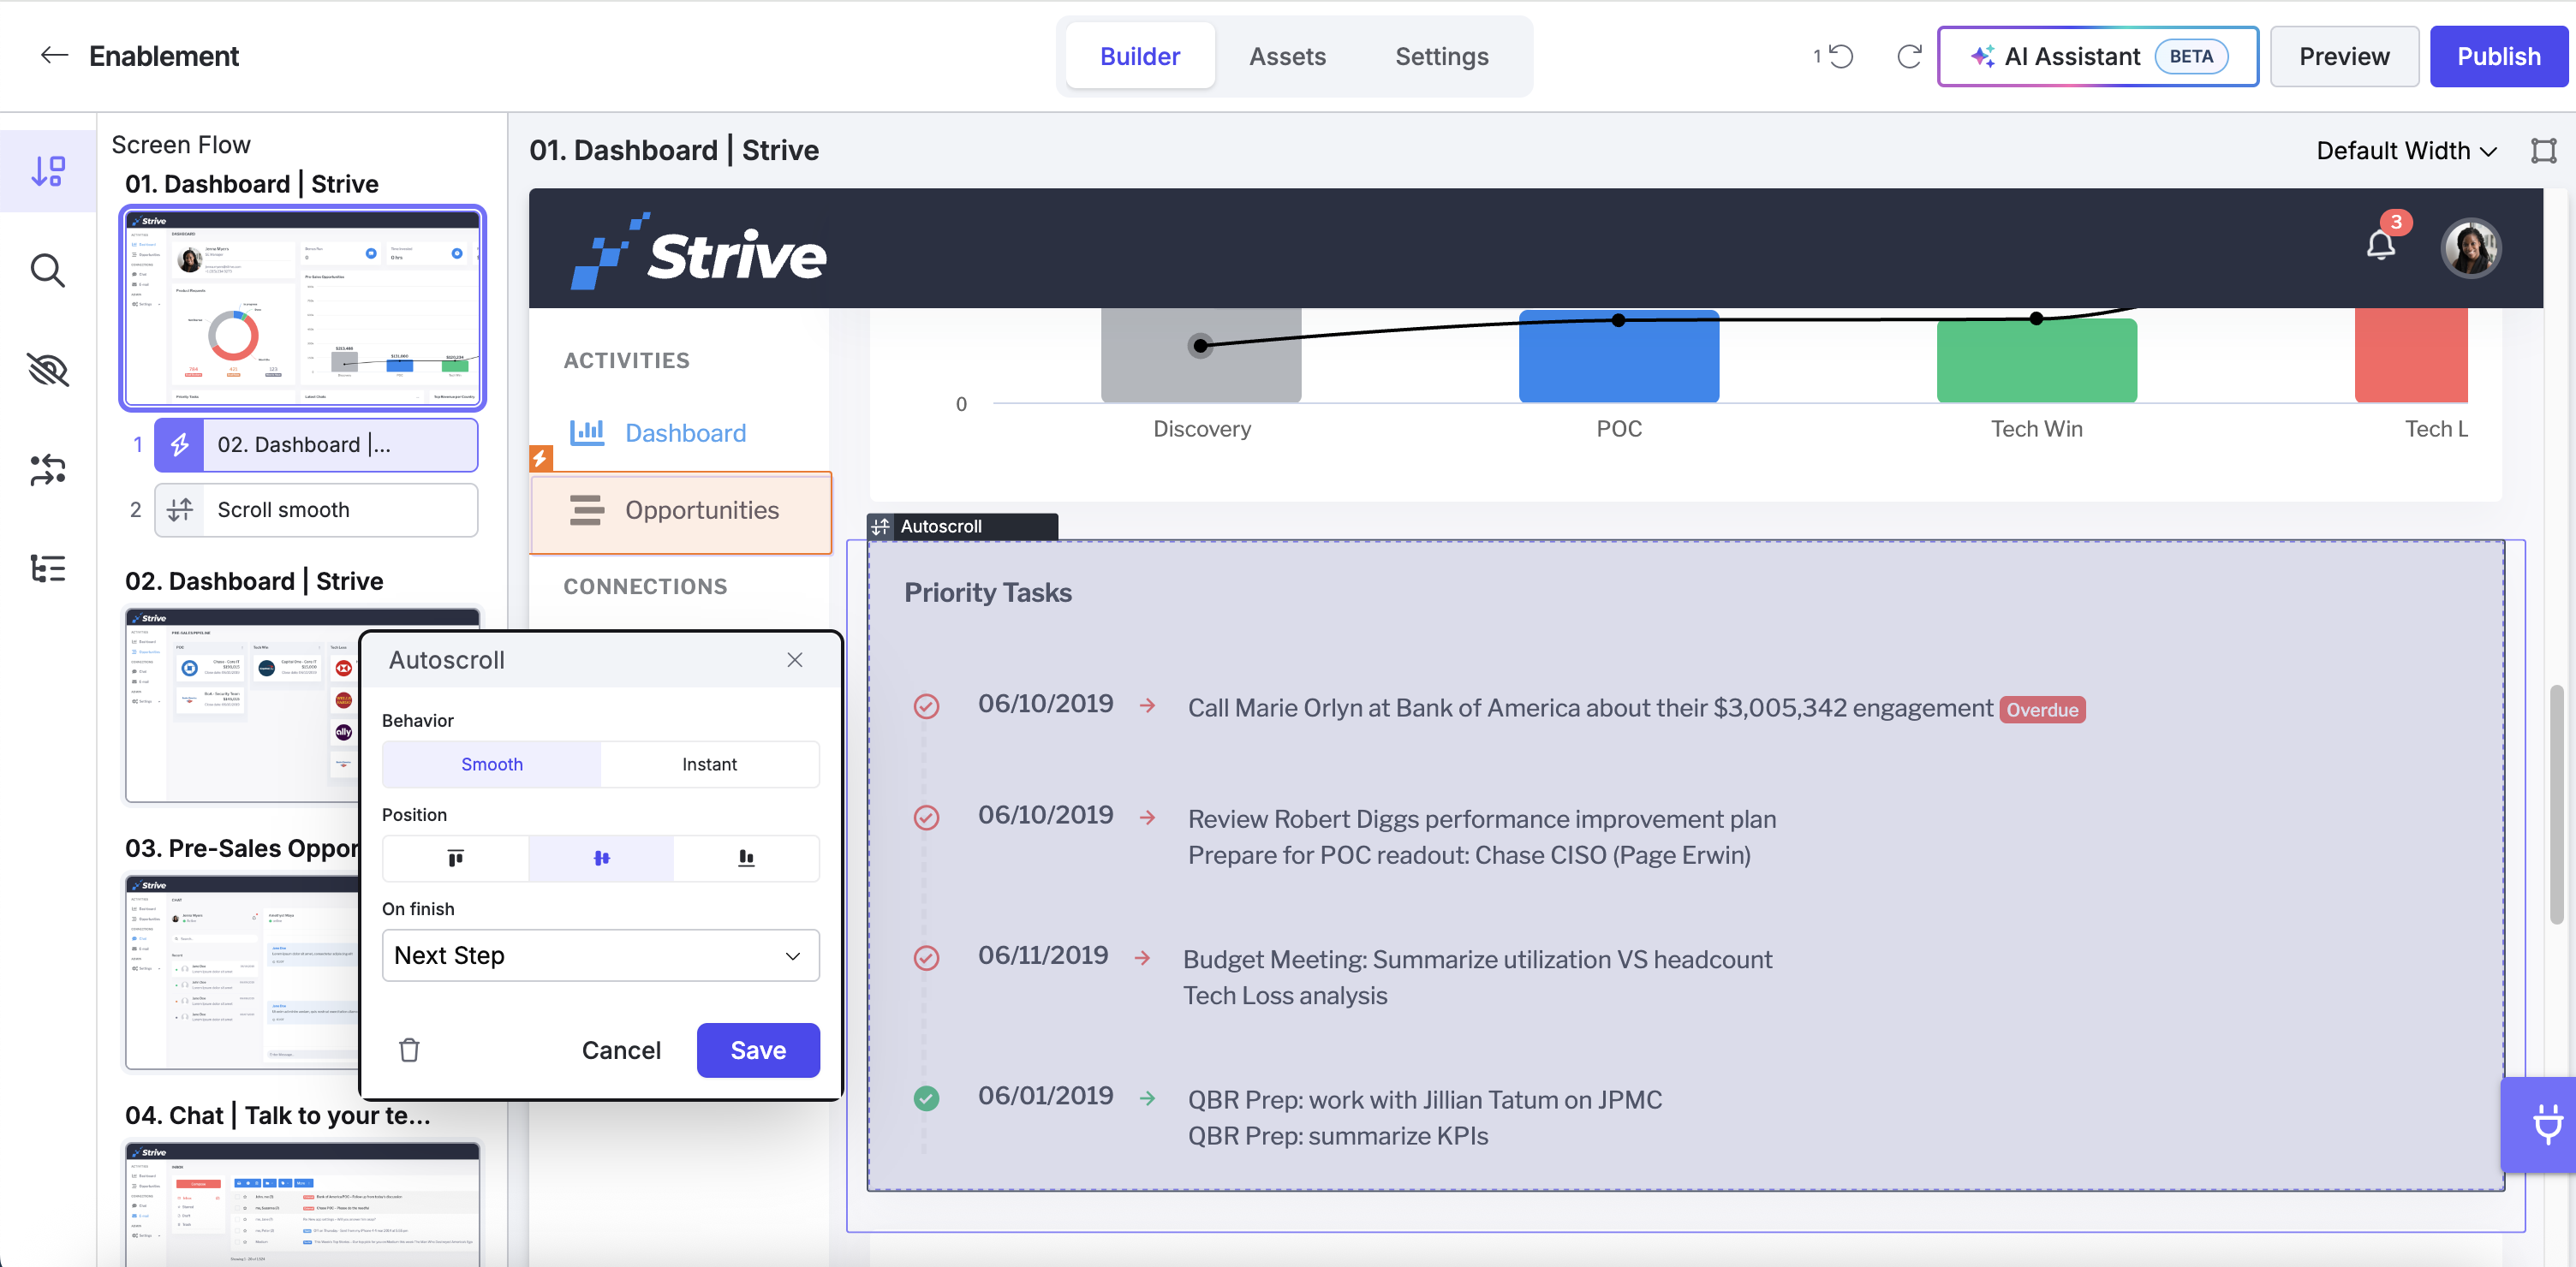2576x1267 pixels.
Task: Click the check icon on Bank of America task
Action: coord(927,707)
